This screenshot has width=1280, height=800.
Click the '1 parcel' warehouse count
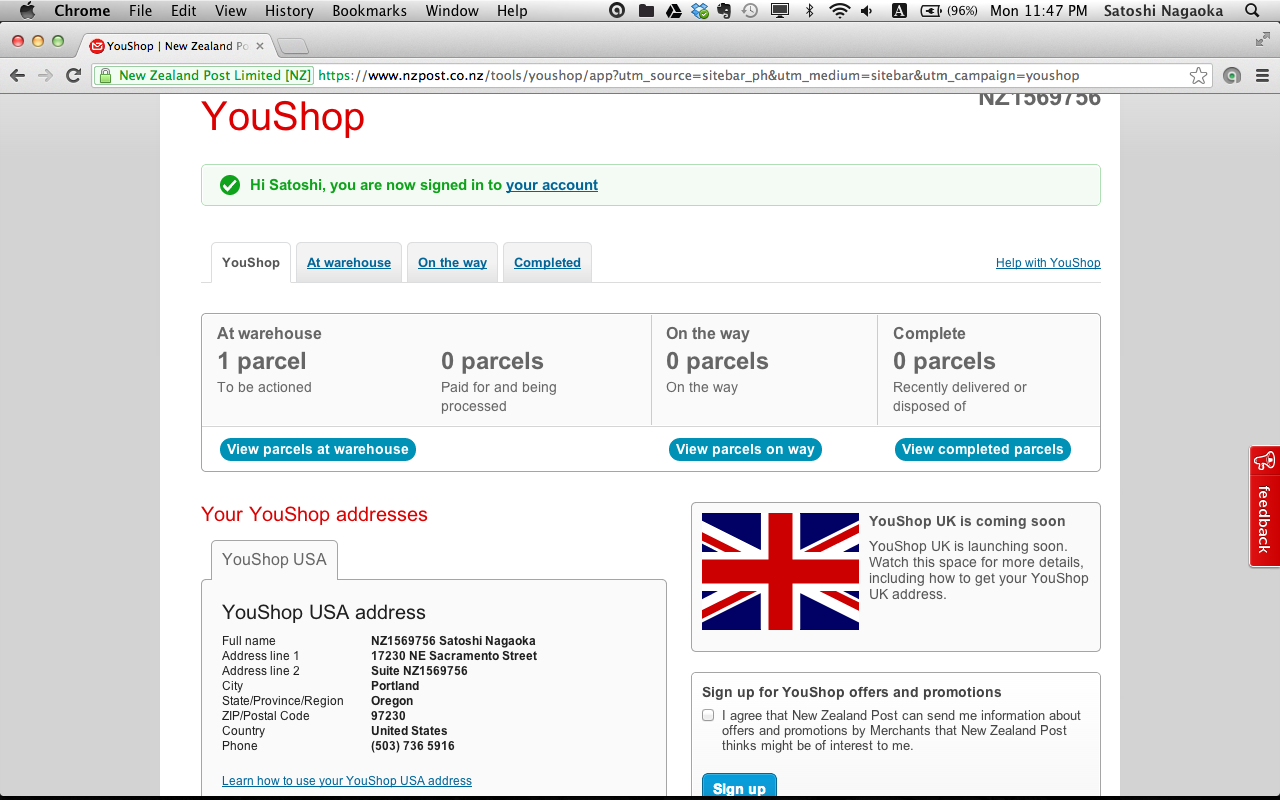click(262, 361)
